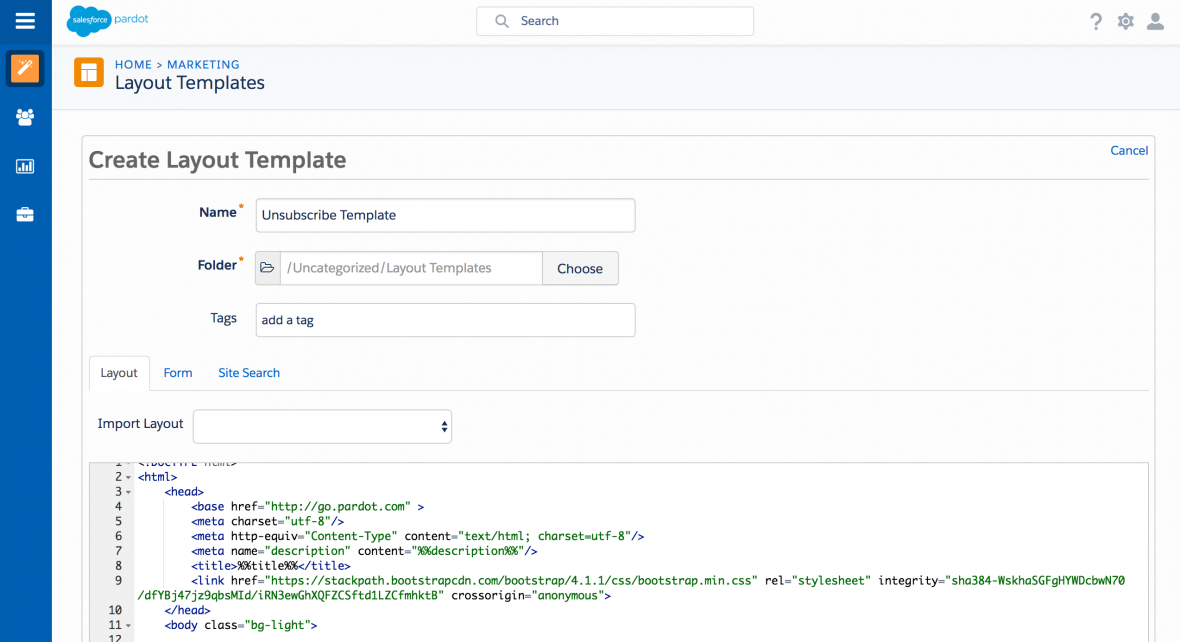Open the hamburger navigation menu
Image resolution: width=1180 pixels, height=642 pixels.
pos(25,21)
